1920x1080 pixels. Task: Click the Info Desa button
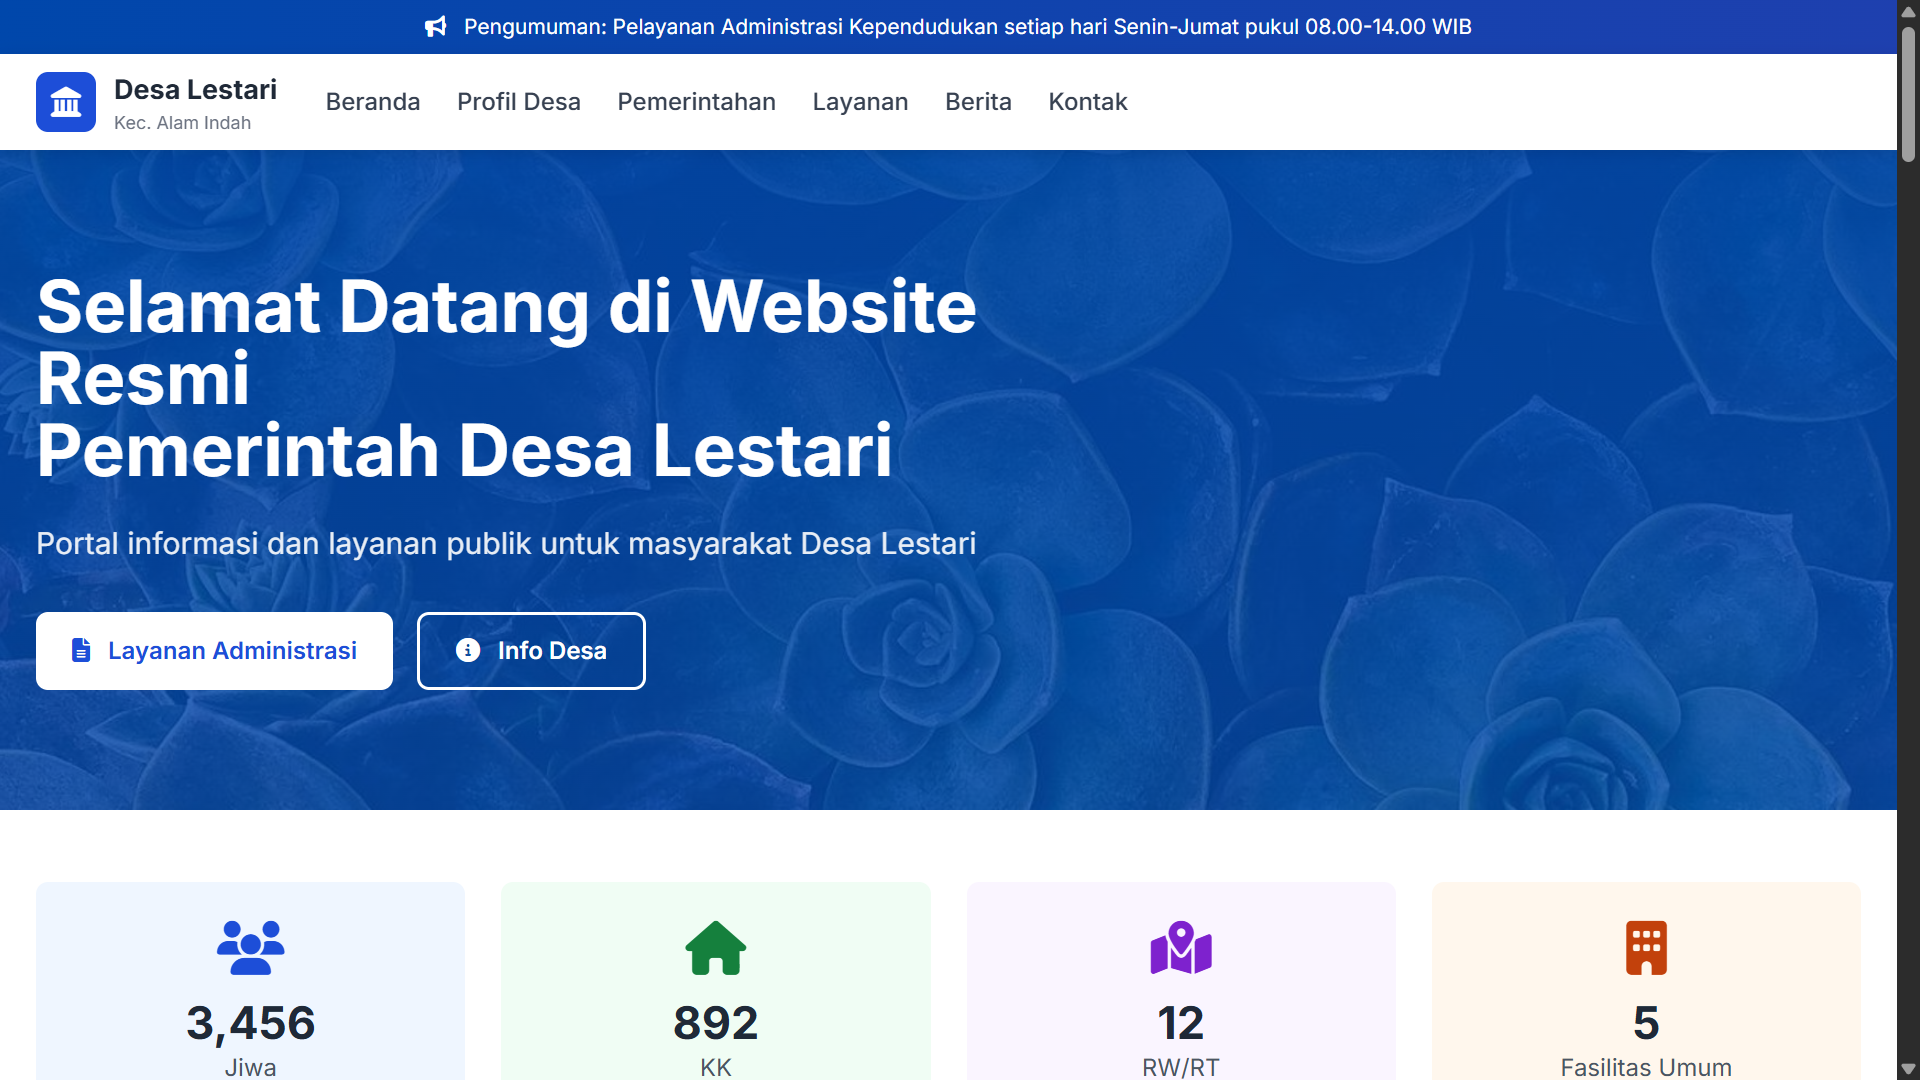pos(531,650)
